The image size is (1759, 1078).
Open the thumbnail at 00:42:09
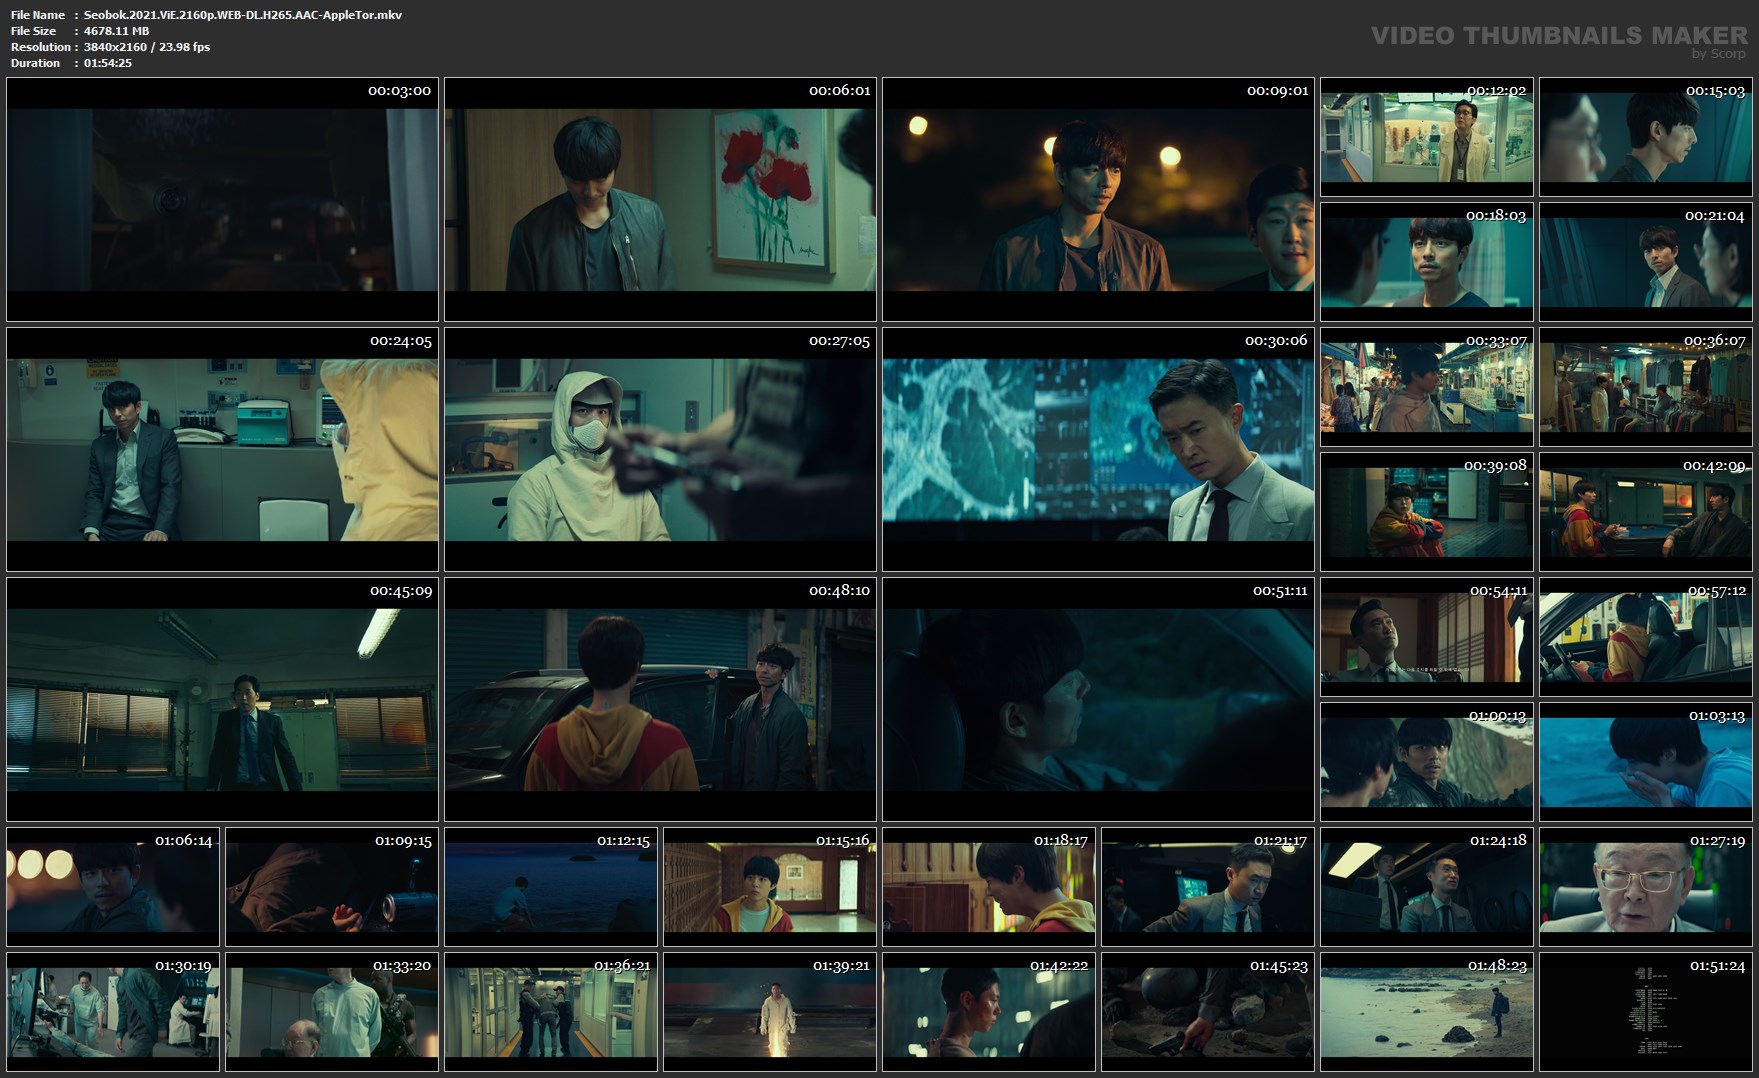pos(1646,512)
